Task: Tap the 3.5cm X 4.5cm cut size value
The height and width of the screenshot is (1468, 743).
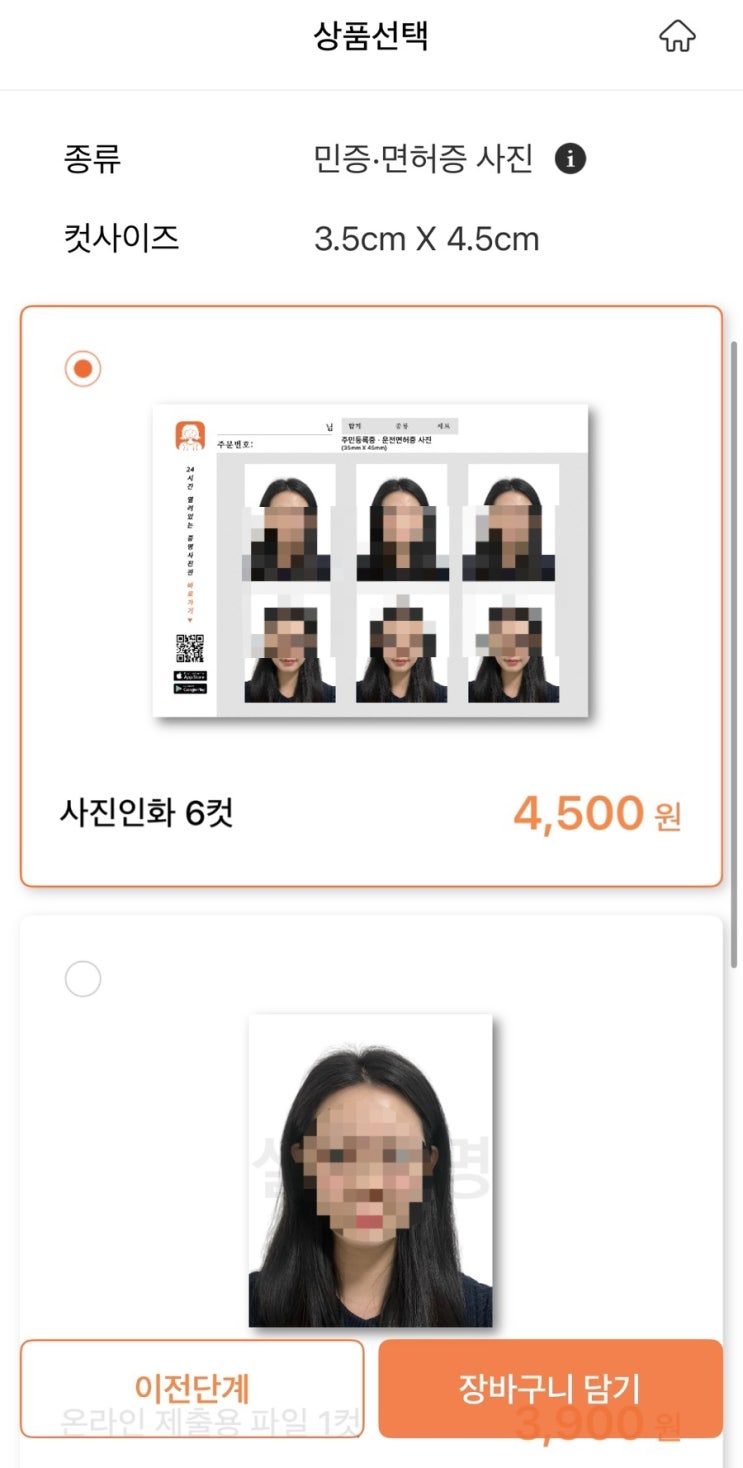Action: (x=427, y=240)
